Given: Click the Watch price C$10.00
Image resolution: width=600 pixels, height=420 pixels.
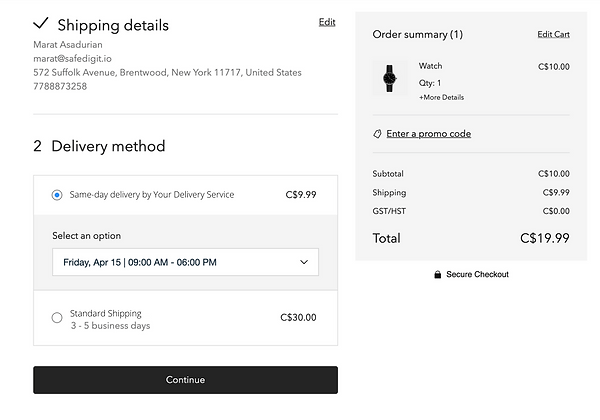Looking at the screenshot, I should (554, 67).
